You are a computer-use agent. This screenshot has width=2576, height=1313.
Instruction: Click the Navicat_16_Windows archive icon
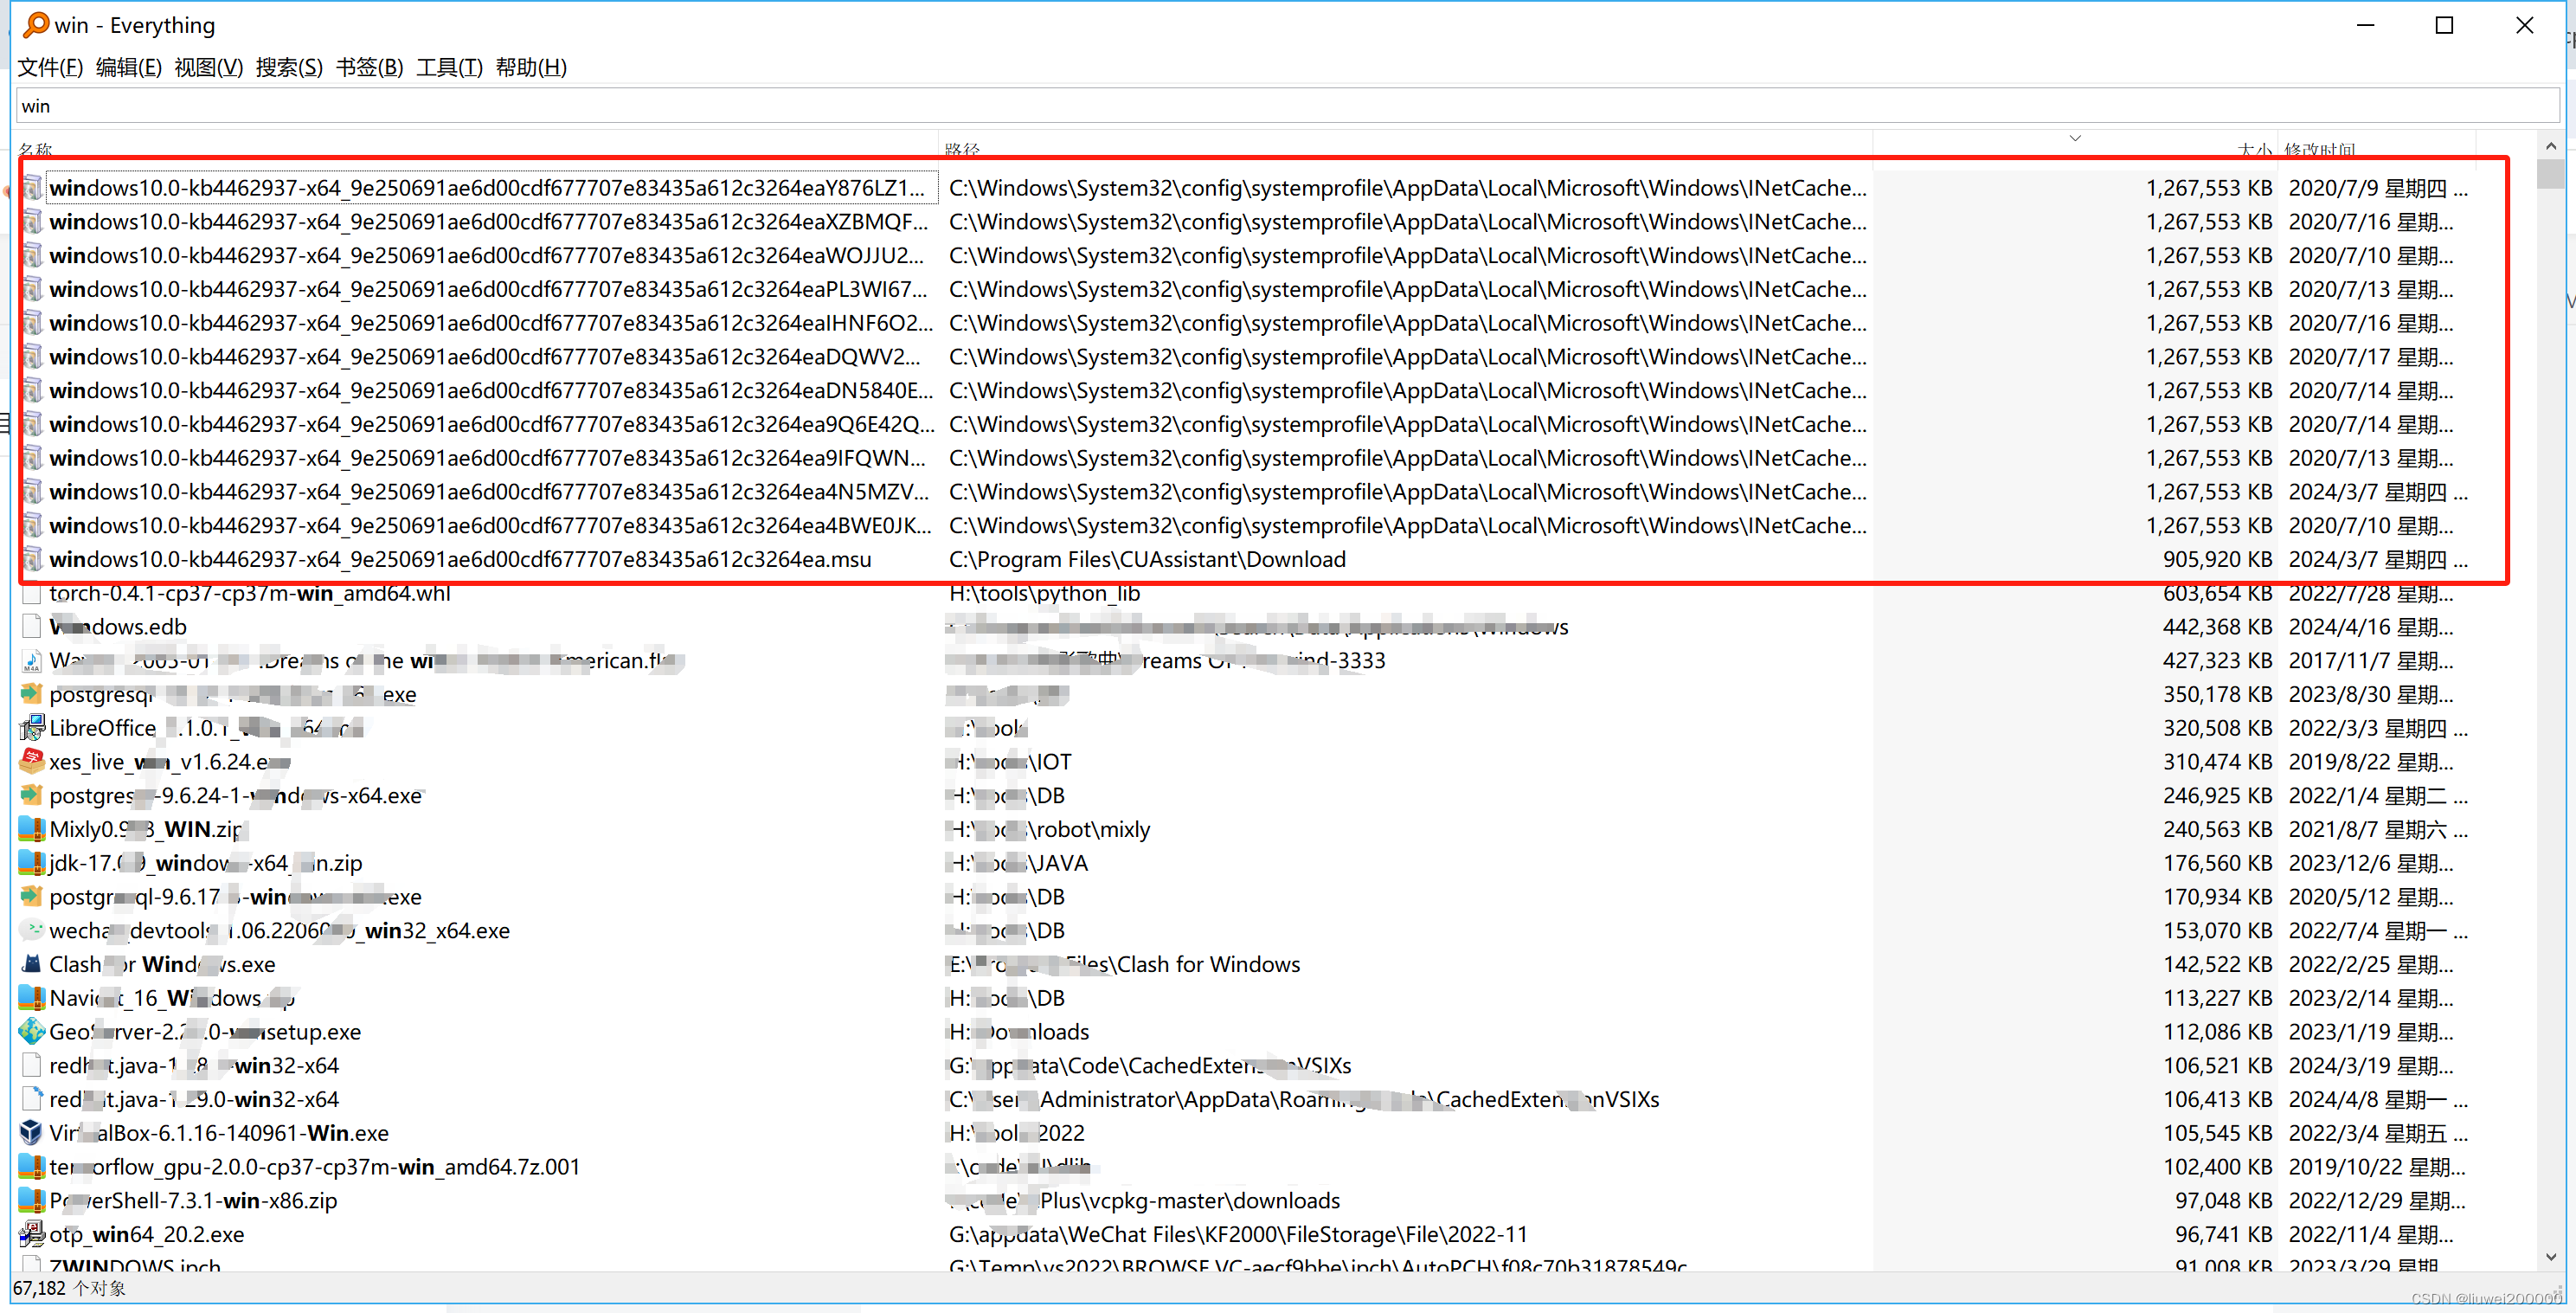30,997
